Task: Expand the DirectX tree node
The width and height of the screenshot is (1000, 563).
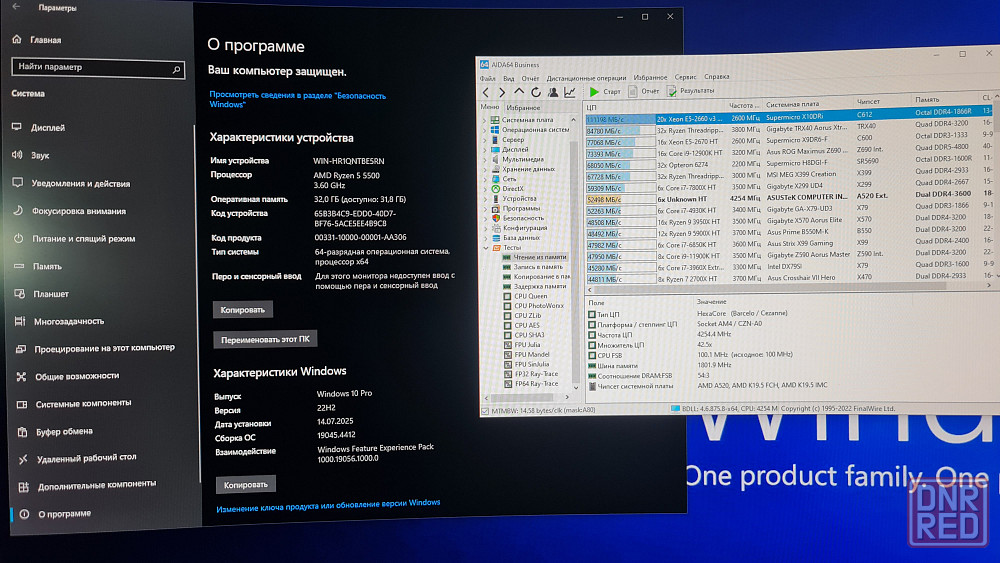Action: click(x=484, y=189)
